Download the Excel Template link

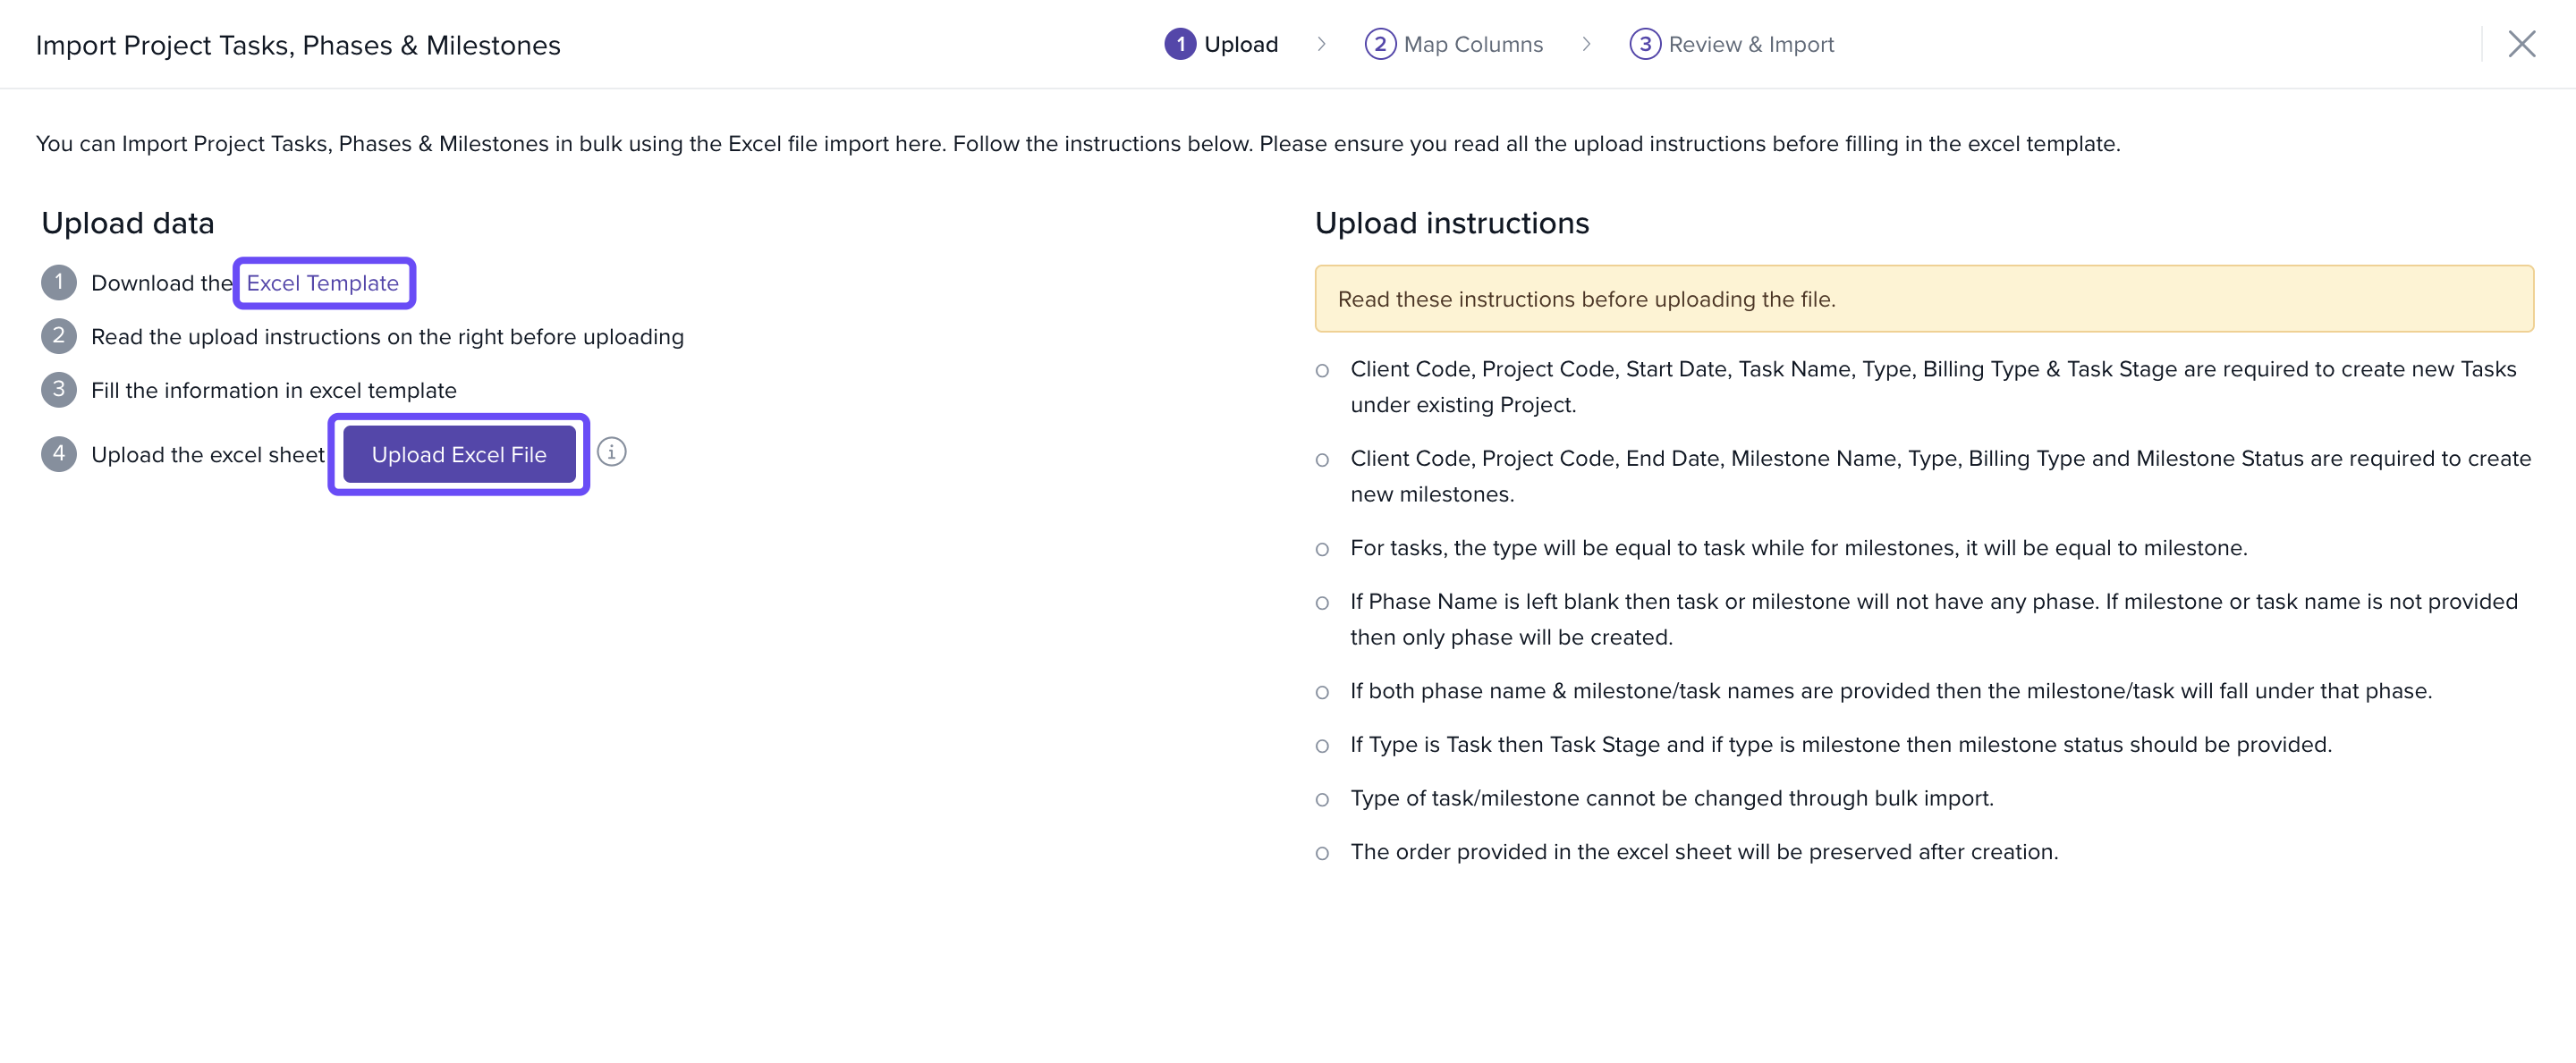click(322, 283)
